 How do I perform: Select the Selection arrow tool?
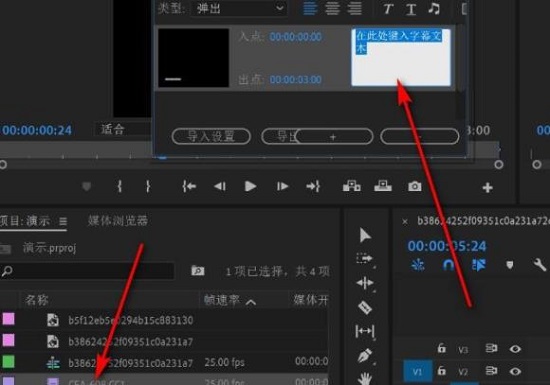[365, 235]
